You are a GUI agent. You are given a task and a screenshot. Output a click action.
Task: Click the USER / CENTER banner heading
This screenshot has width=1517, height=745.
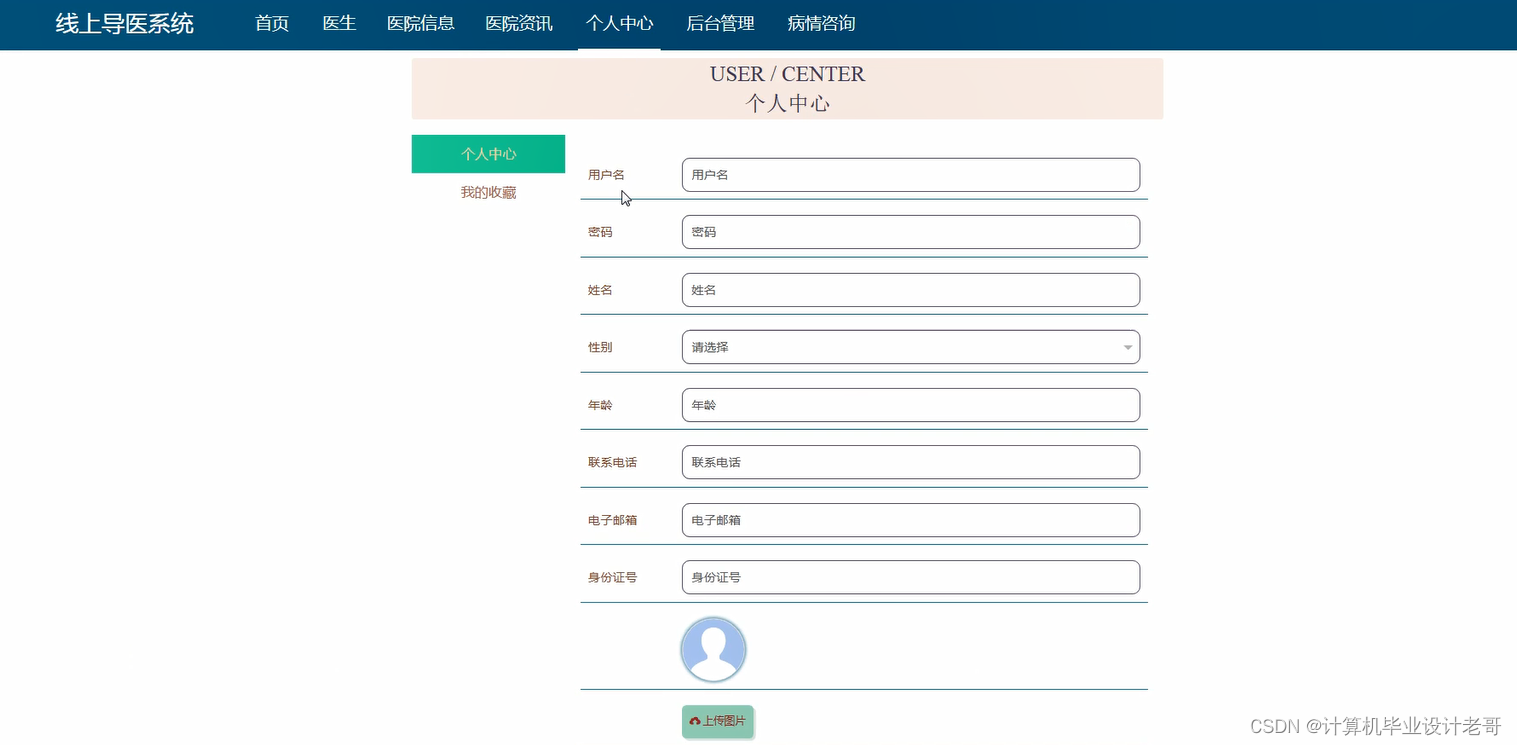coord(788,74)
